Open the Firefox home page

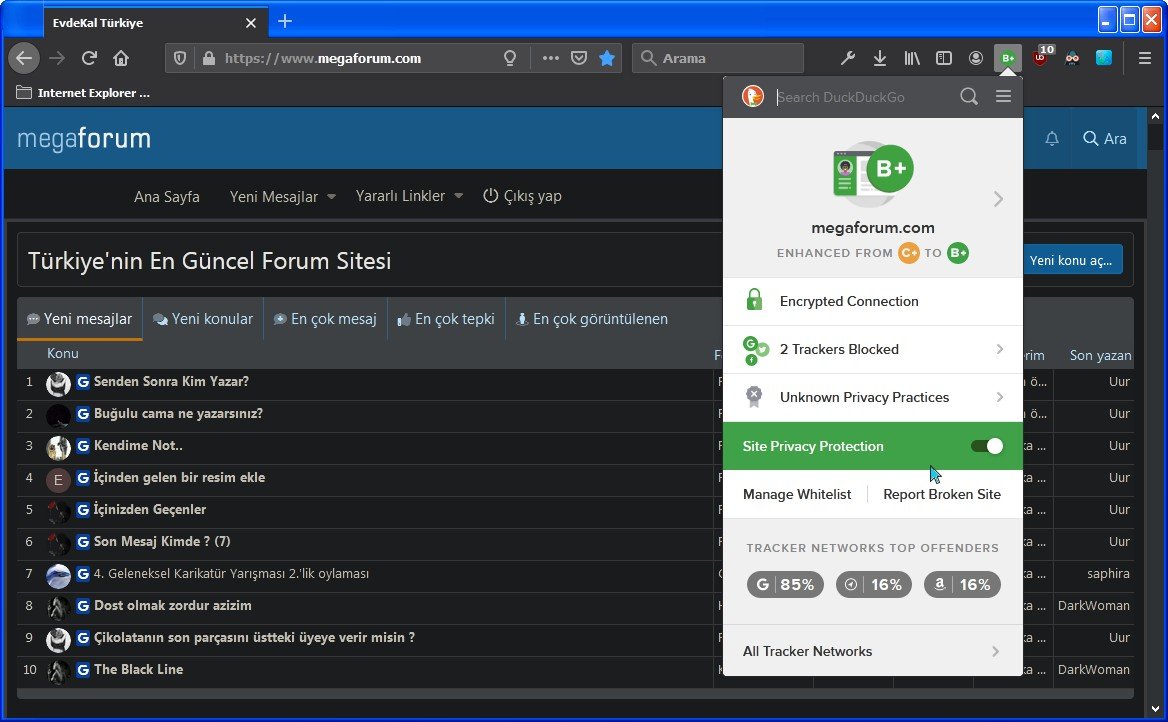[121, 58]
